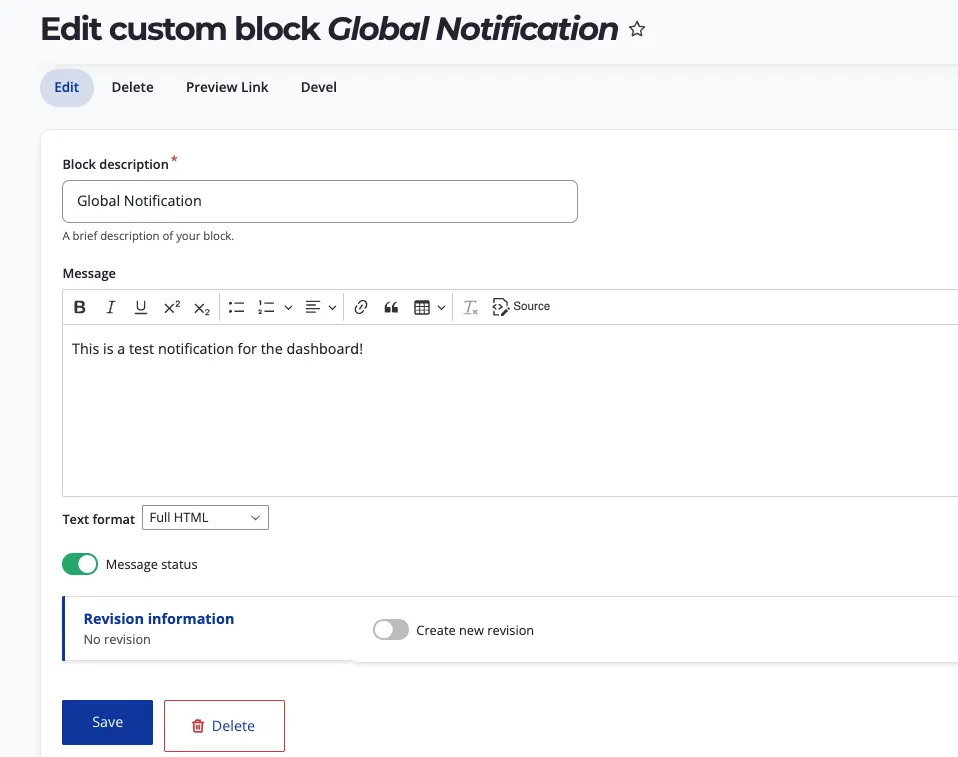The height and width of the screenshot is (757, 958).
Task: Star this page as a shortcut
Action: tap(637, 29)
